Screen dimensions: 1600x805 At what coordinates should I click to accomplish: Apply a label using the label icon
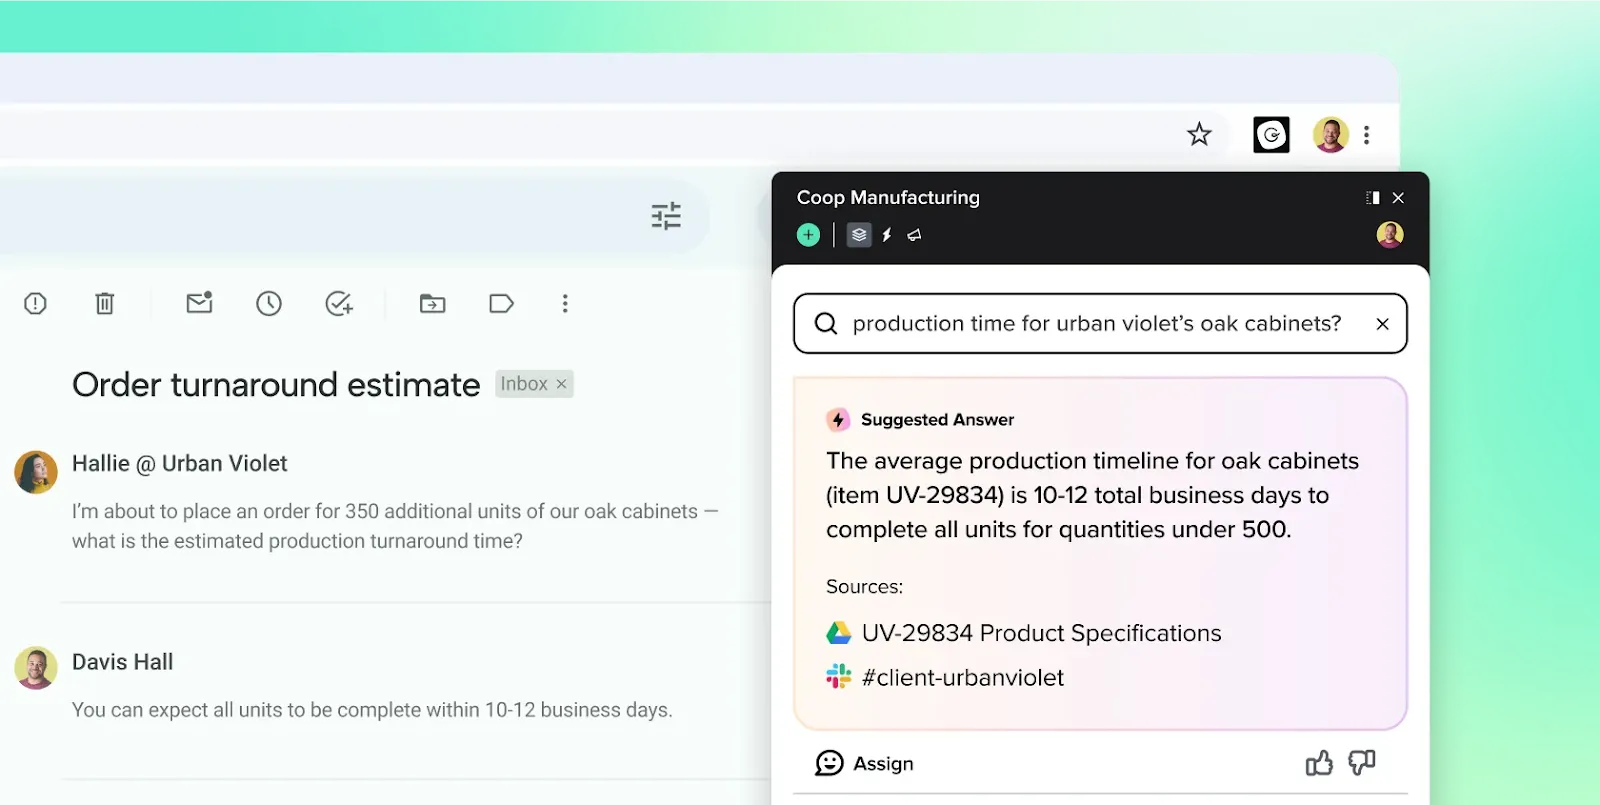[x=501, y=303]
